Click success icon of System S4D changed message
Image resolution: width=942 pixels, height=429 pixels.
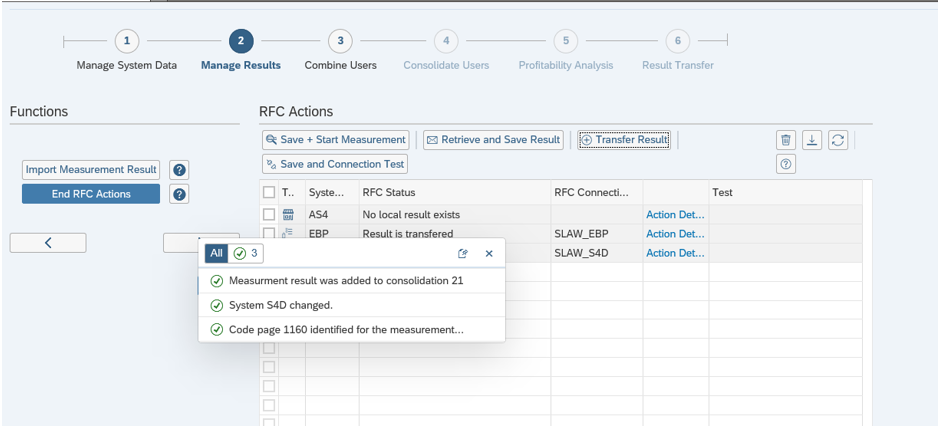(x=217, y=305)
